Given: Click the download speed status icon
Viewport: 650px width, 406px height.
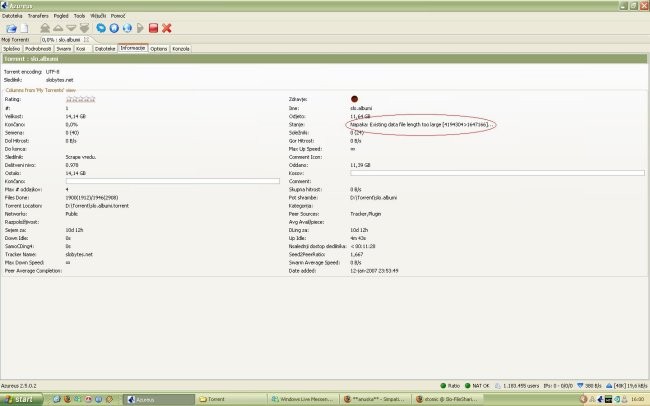Looking at the screenshot, I should click(580, 386).
